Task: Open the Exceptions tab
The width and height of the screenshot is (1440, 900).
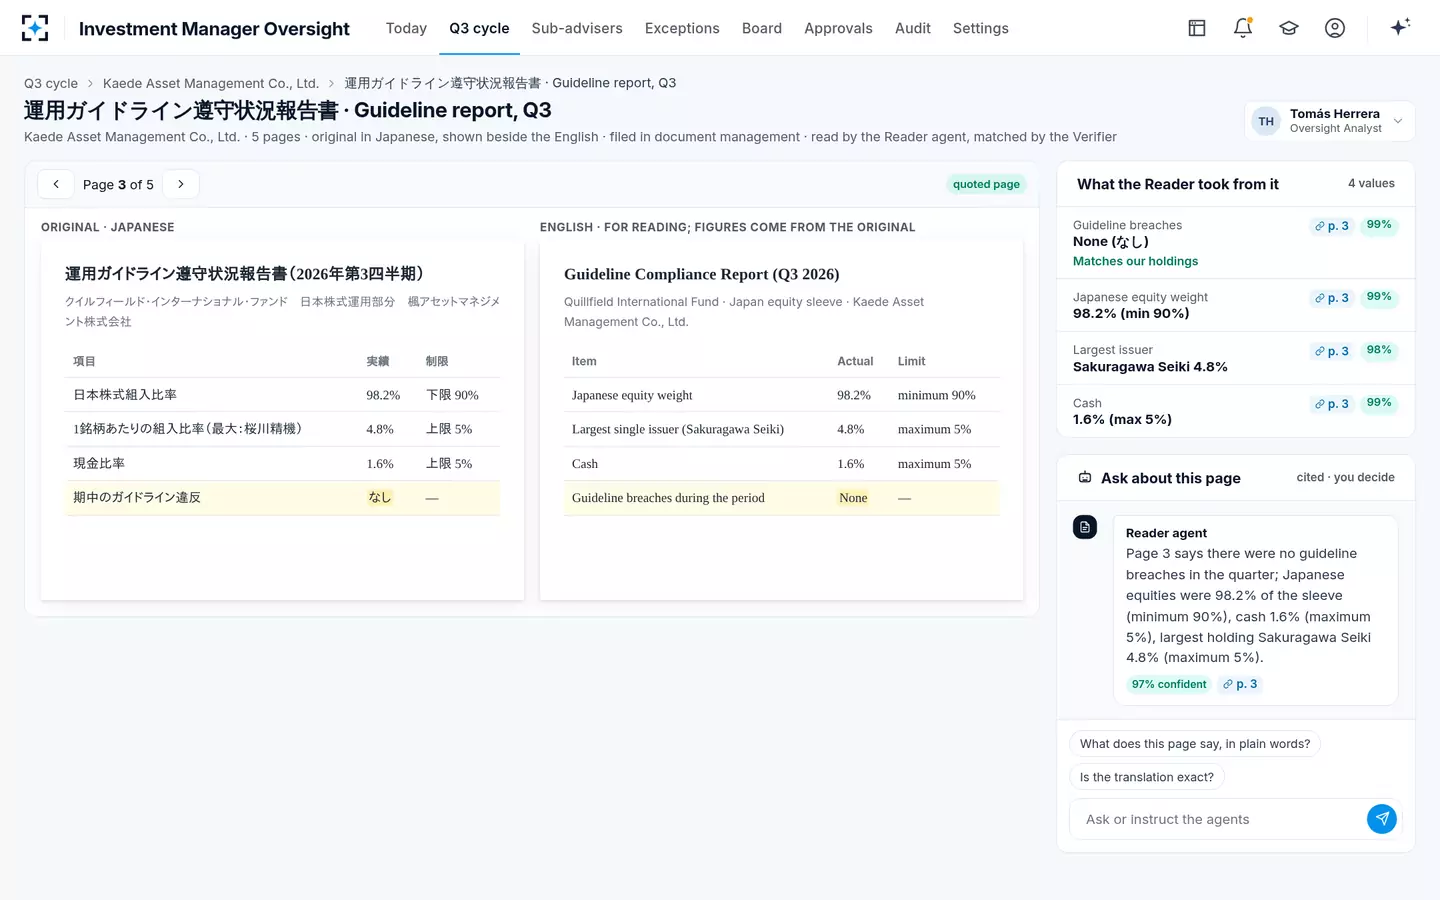Action: coord(682,28)
